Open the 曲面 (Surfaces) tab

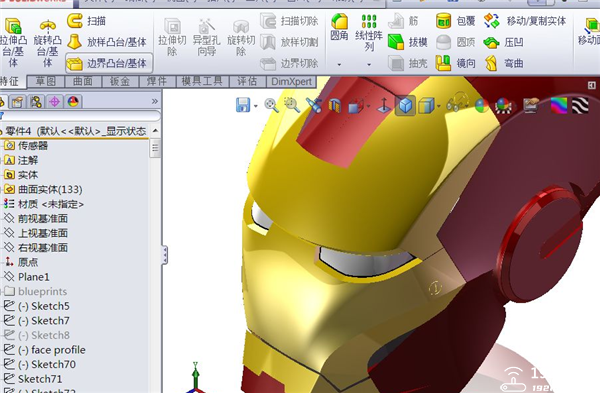82,81
